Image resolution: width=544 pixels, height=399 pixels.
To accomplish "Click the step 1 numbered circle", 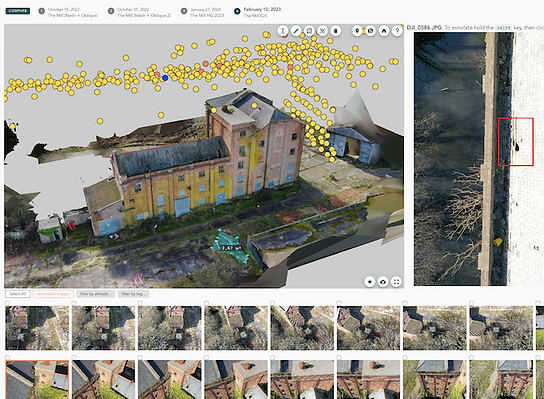I will click(42, 11).
